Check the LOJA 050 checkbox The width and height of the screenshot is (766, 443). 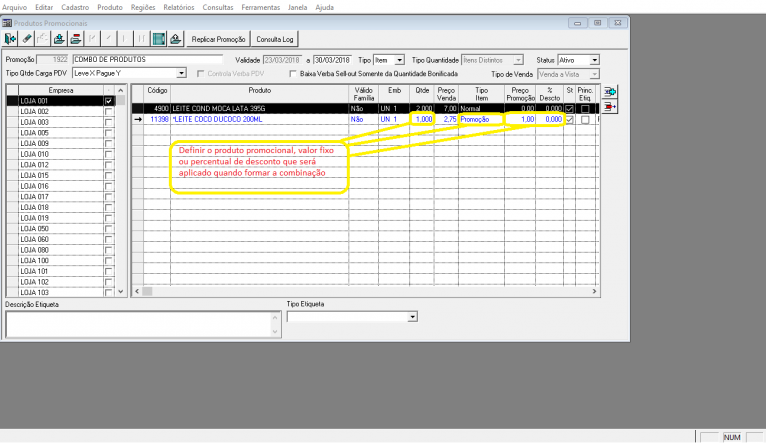[108, 229]
